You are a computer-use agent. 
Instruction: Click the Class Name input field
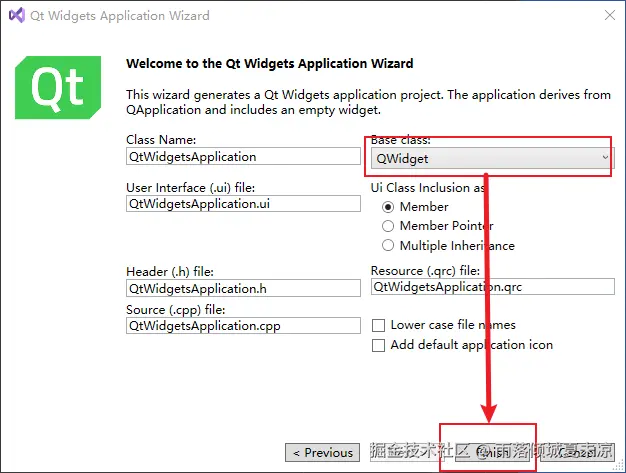click(243, 156)
